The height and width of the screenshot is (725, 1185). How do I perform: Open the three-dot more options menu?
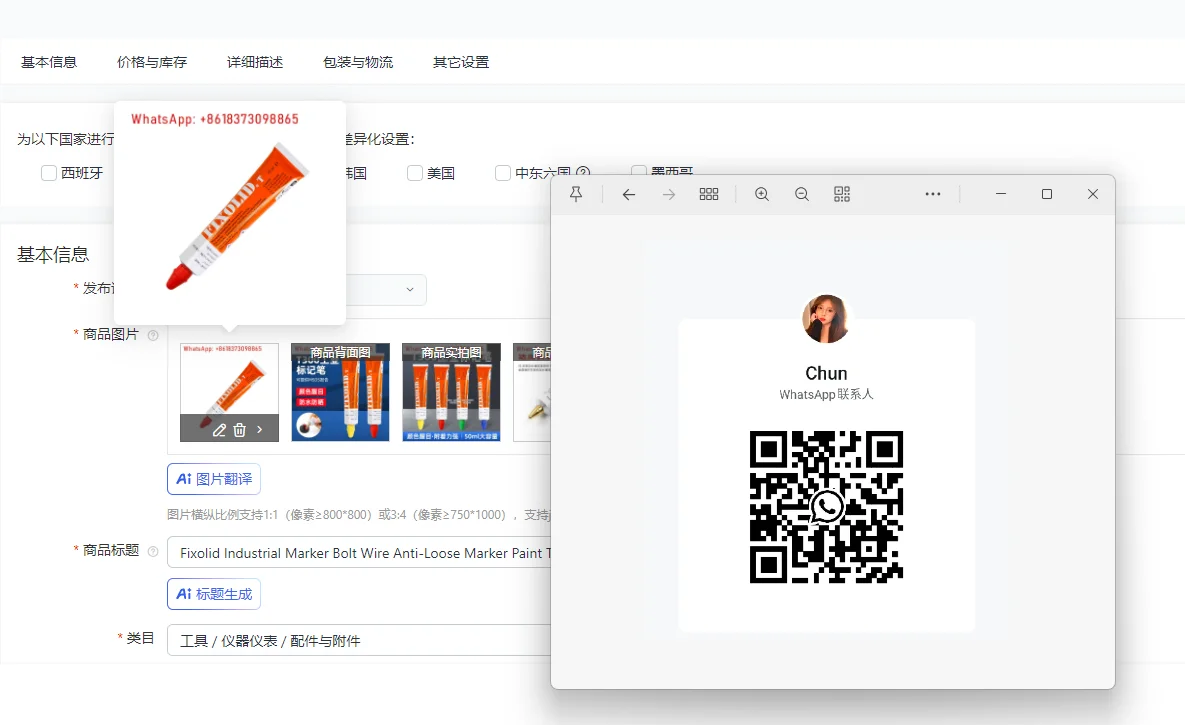point(933,194)
